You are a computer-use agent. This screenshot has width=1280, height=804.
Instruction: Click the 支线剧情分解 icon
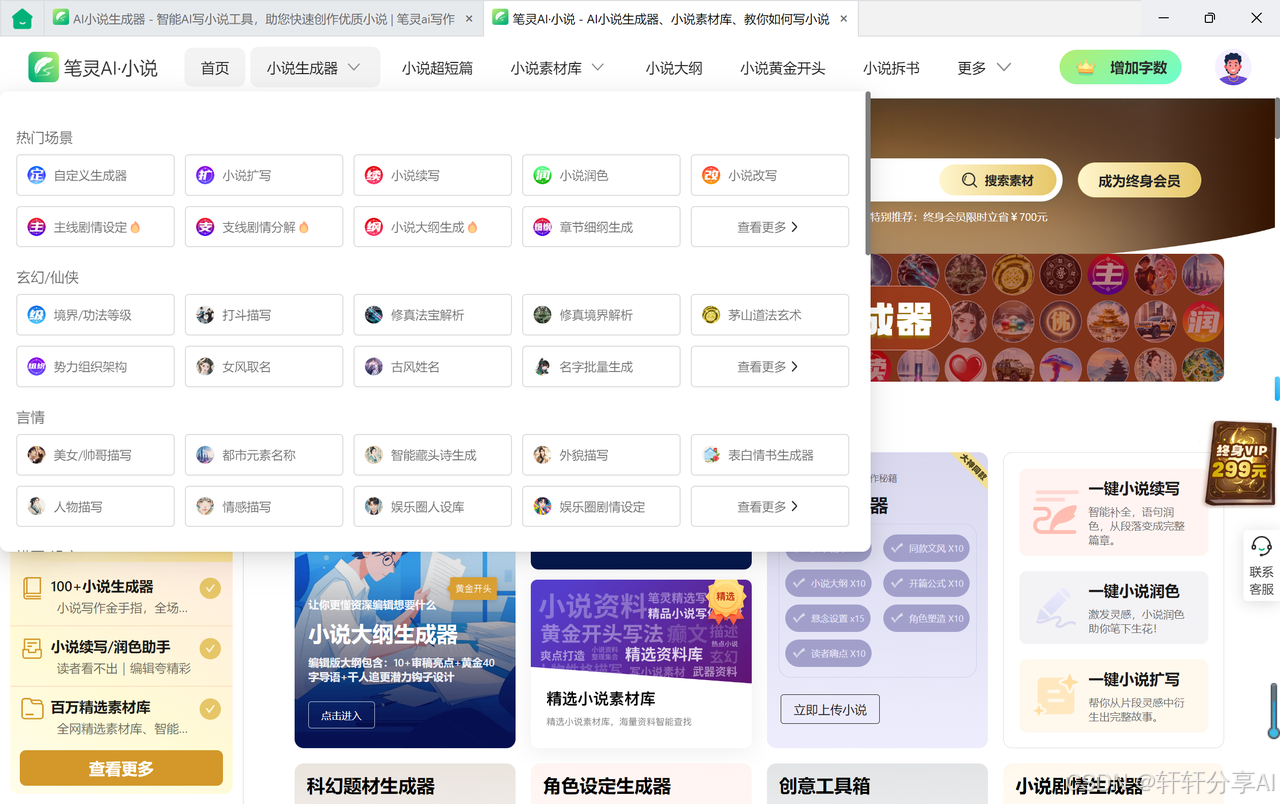pyautogui.click(x=205, y=227)
